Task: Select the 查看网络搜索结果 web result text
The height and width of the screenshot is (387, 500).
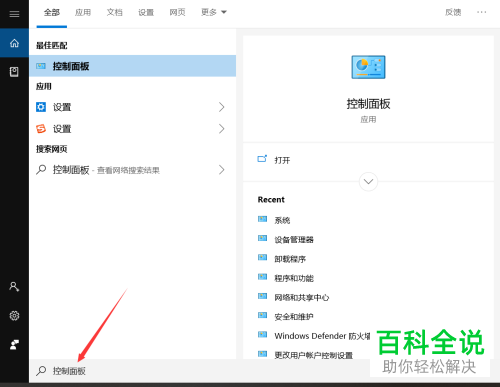Action: pyautogui.click(x=128, y=171)
